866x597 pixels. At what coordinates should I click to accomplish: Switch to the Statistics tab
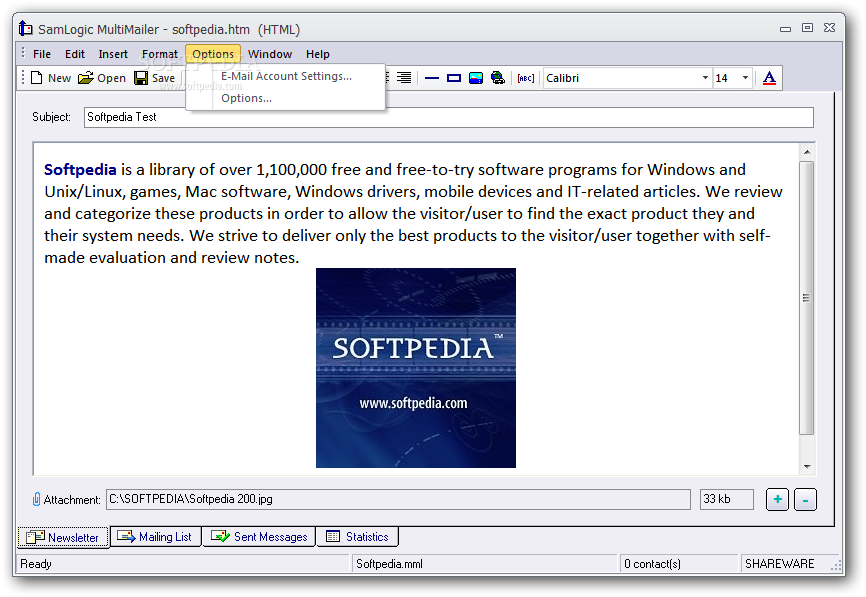[357, 537]
